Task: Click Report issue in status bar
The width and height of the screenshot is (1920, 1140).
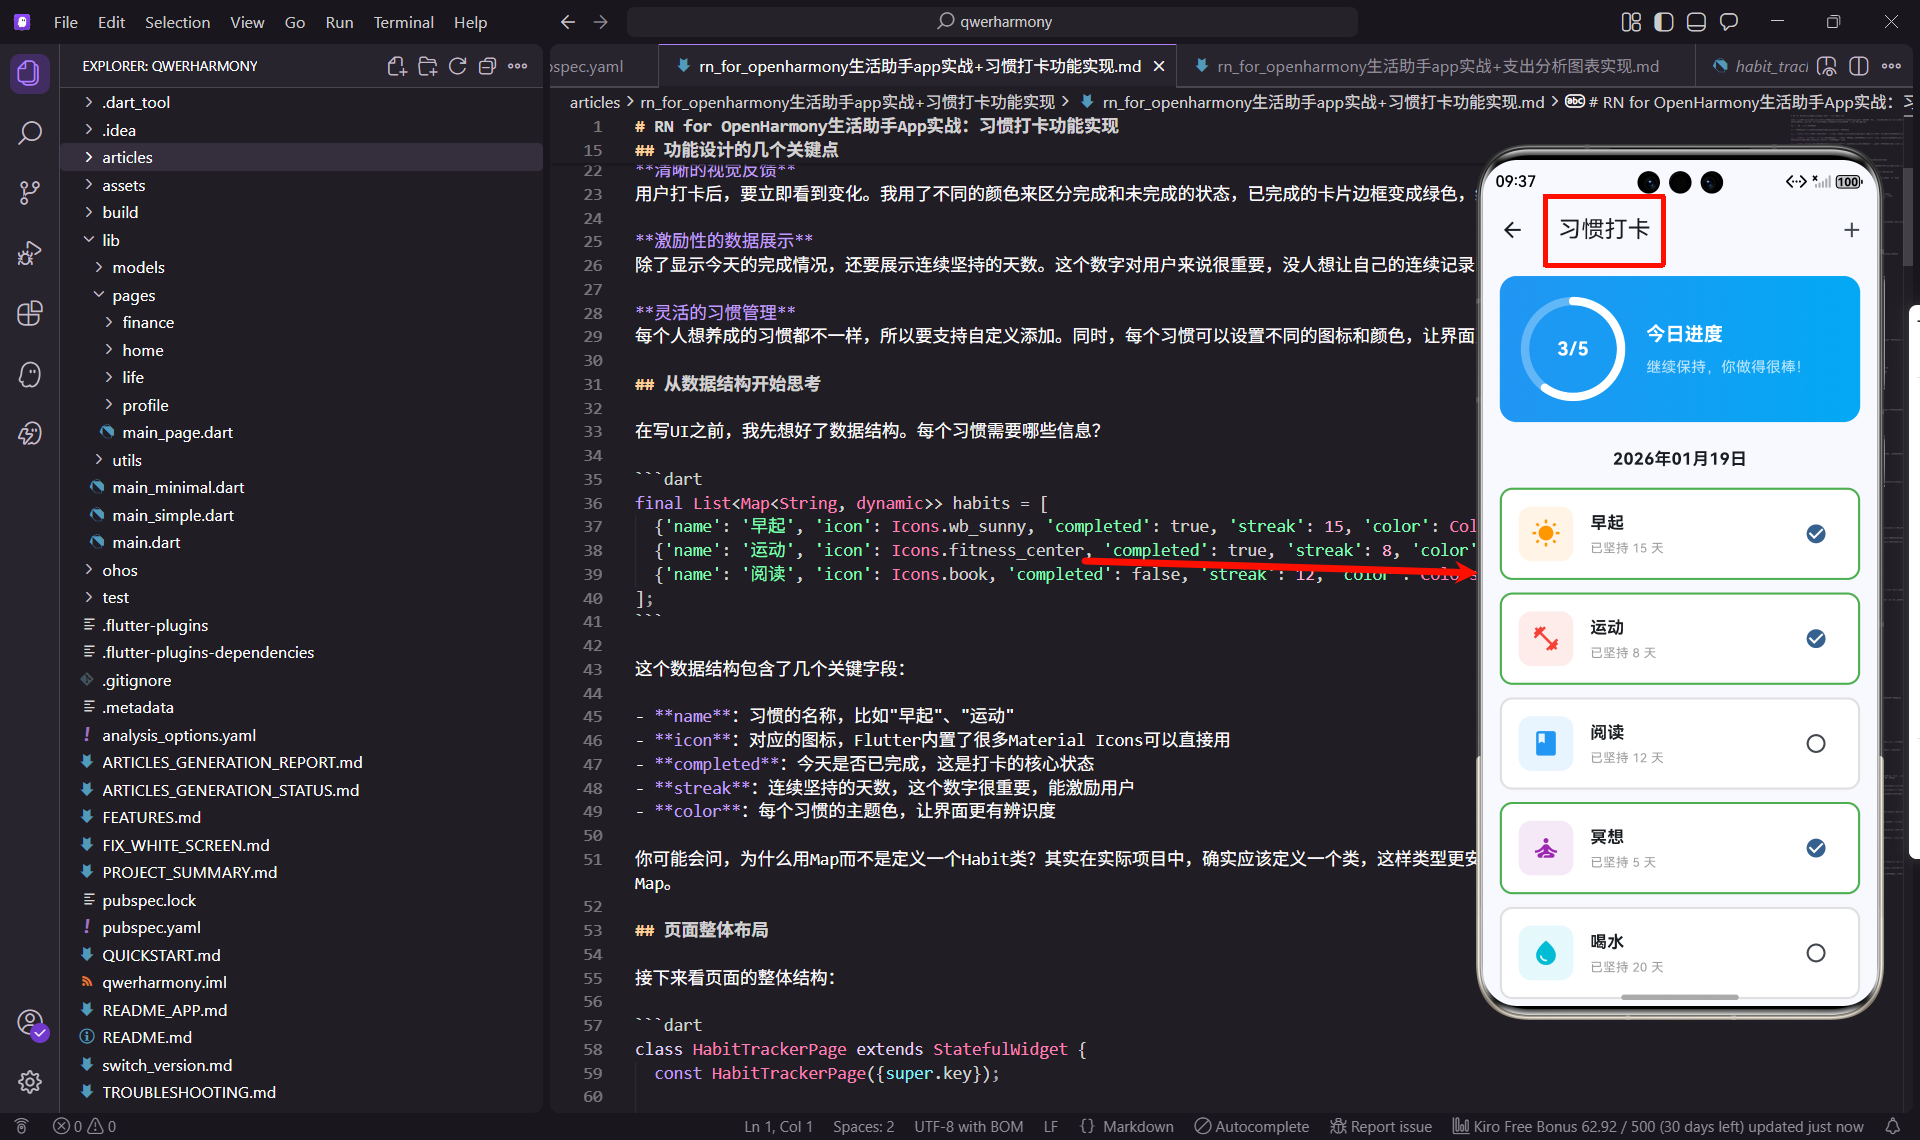Action: tap(1381, 1126)
